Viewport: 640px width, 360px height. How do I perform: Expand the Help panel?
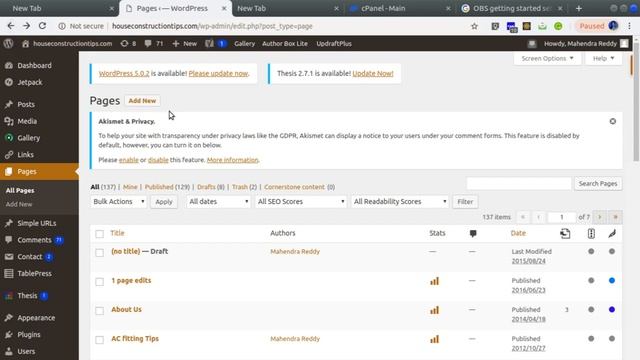pyautogui.click(x=603, y=58)
